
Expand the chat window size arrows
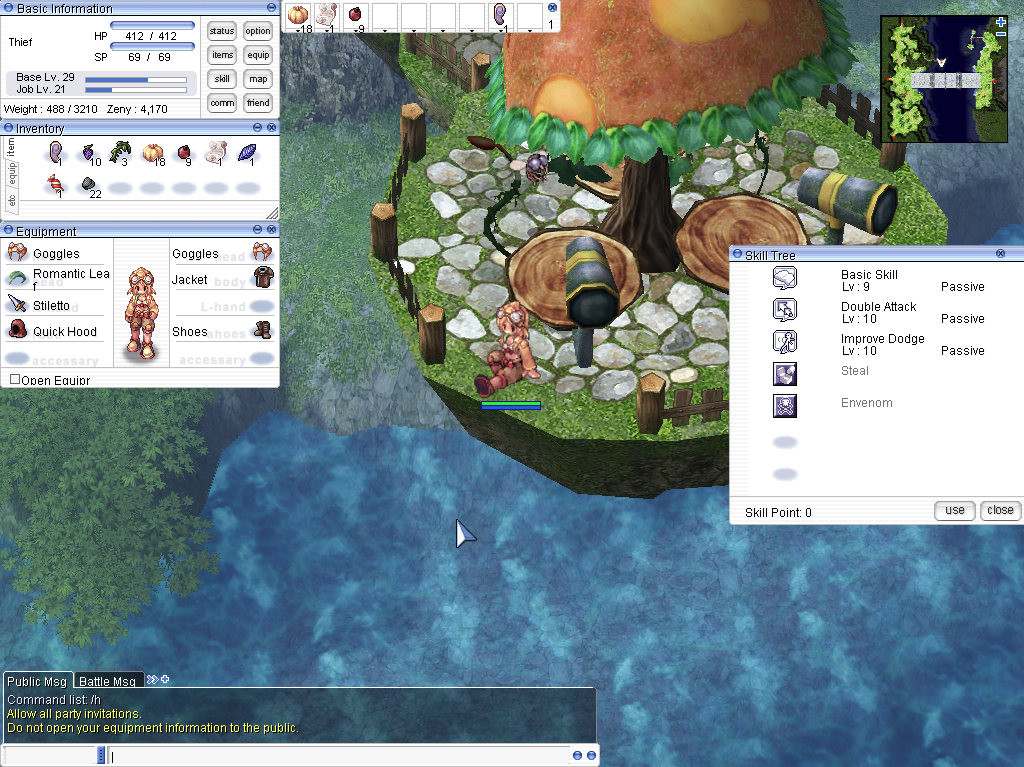tap(152, 679)
